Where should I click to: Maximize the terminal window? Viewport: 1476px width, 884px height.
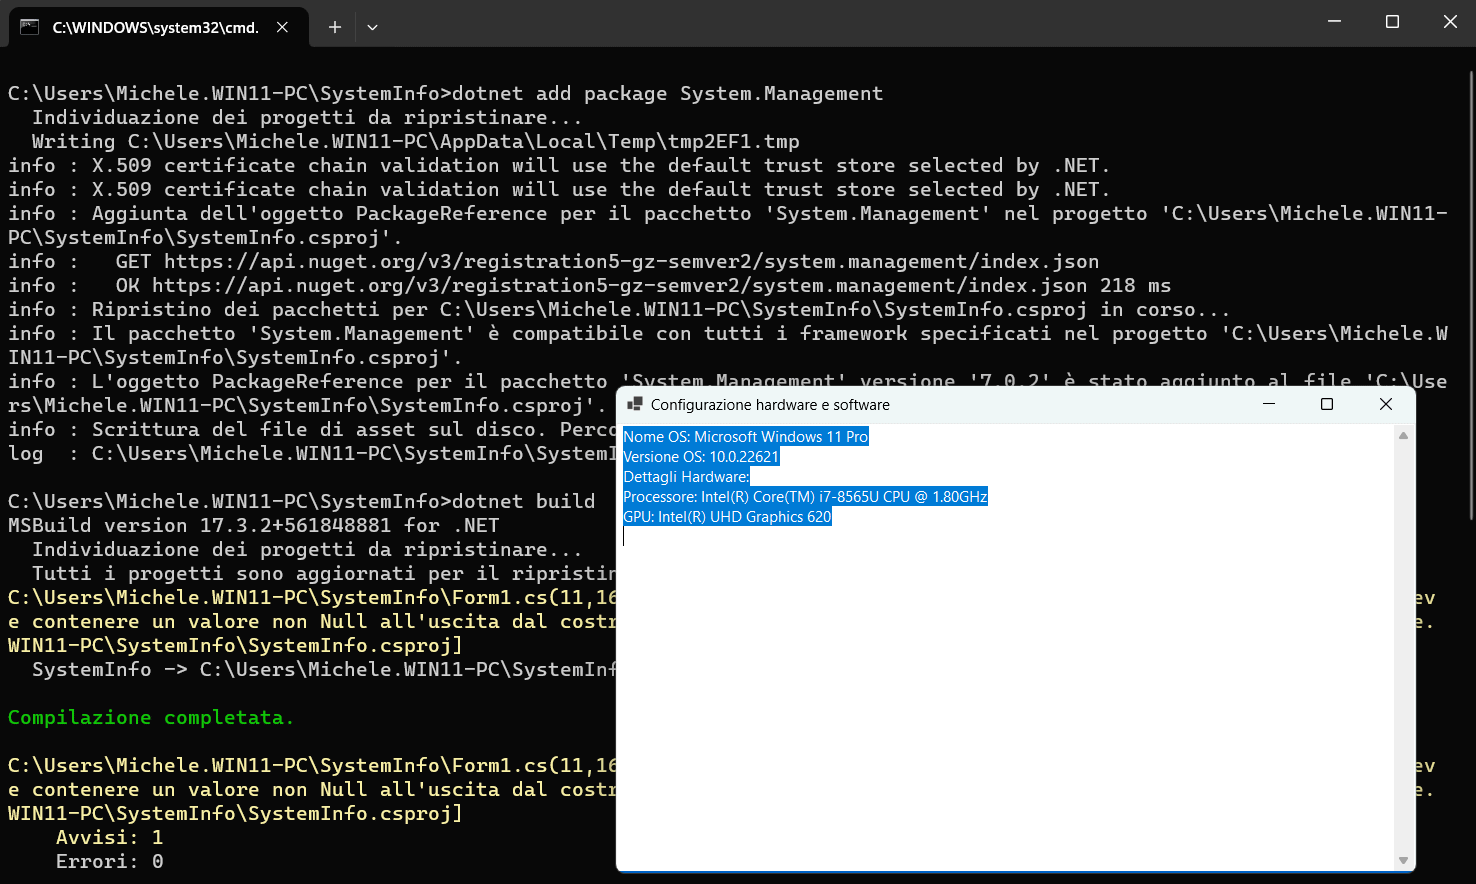pyautogui.click(x=1392, y=22)
